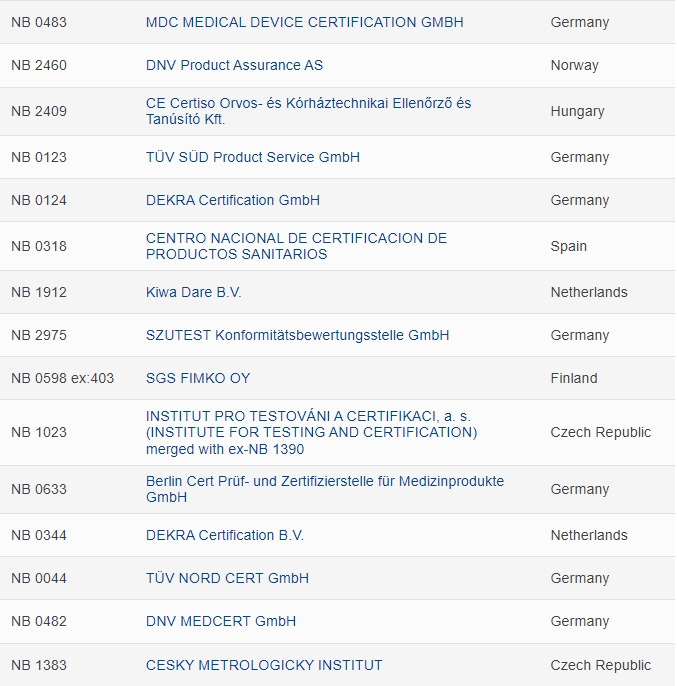Open DEKRA Certification B.V. link
This screenshot has width=677, height=686.
click(225, 535)
